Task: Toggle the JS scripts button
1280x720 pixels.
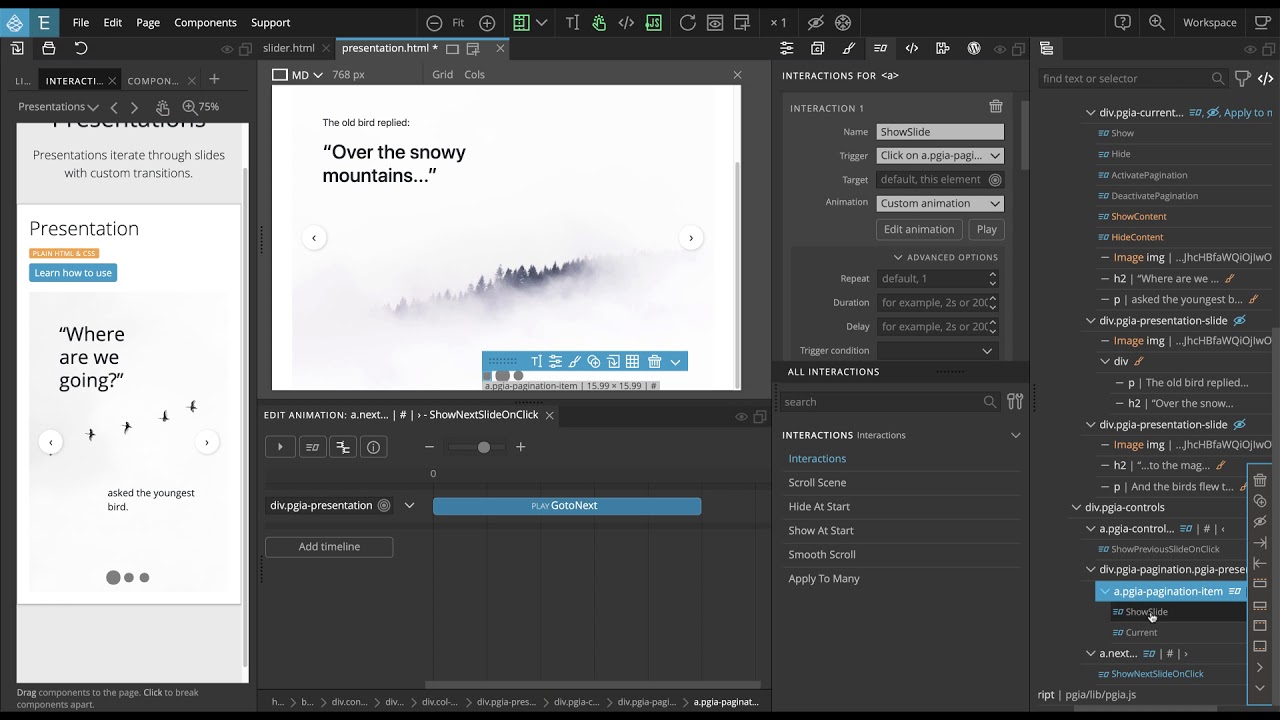Action: pos(653,22)
